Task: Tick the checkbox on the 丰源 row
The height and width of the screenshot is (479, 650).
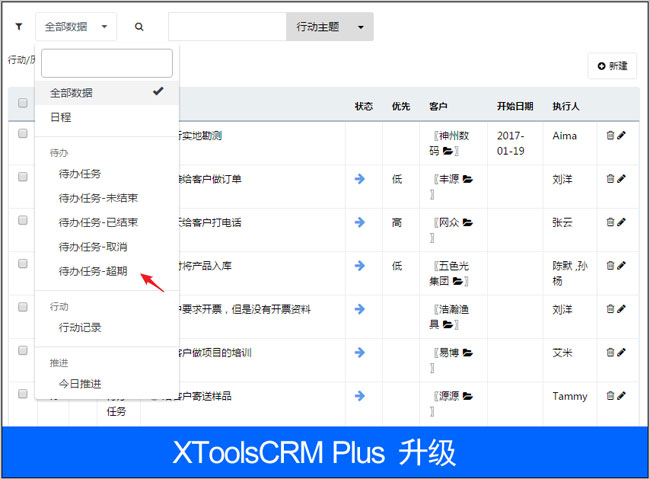Action: 23,178
